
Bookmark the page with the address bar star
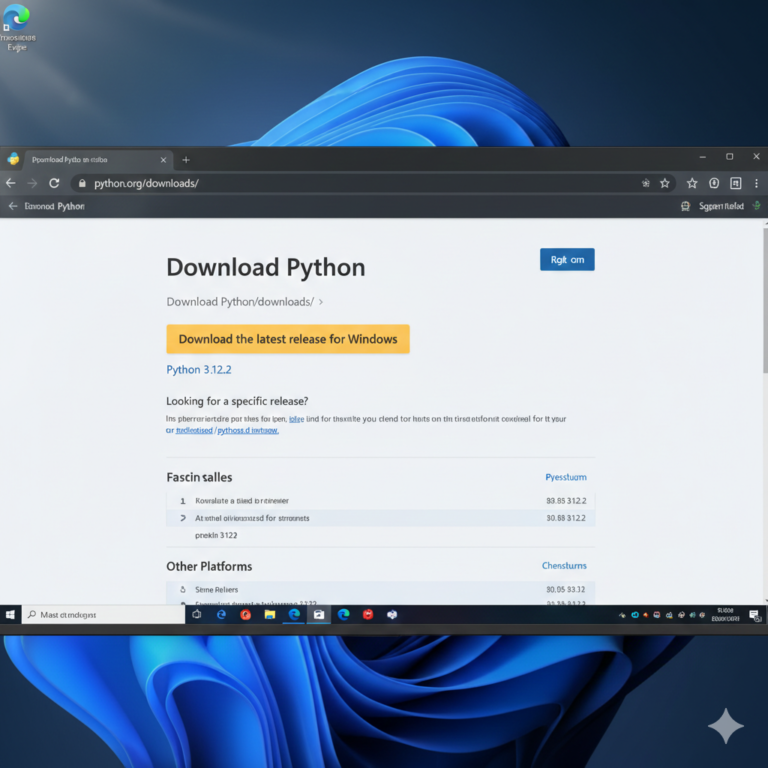[x=665, y=183]
